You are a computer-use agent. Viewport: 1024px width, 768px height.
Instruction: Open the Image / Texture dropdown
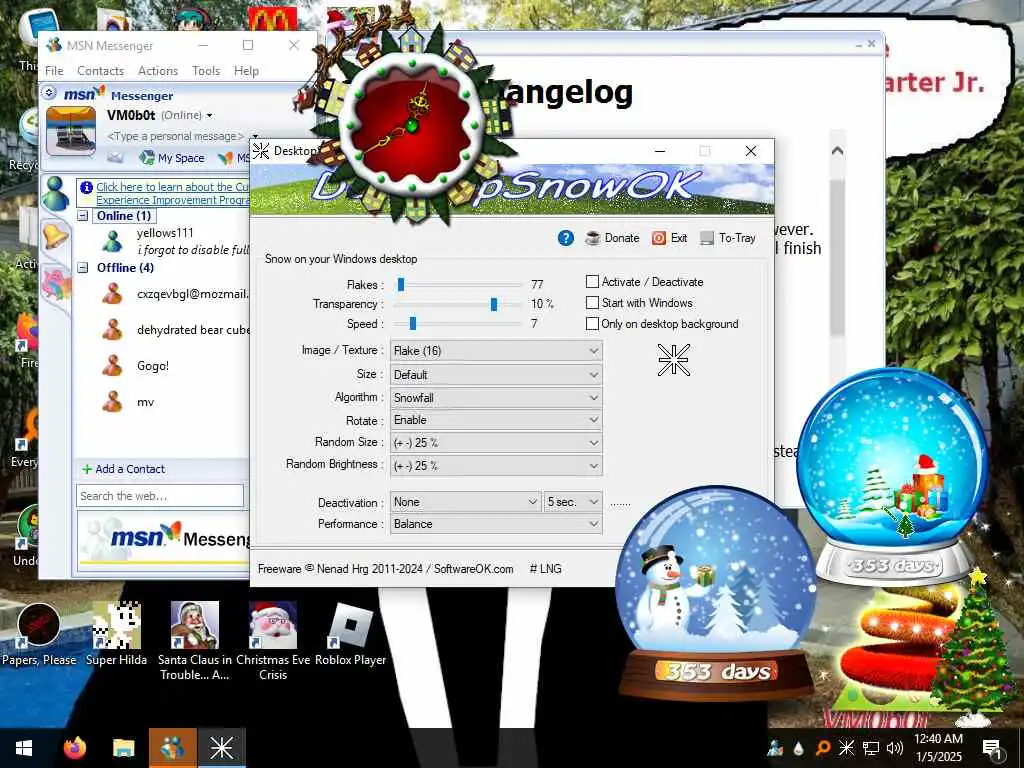(496, 351)
